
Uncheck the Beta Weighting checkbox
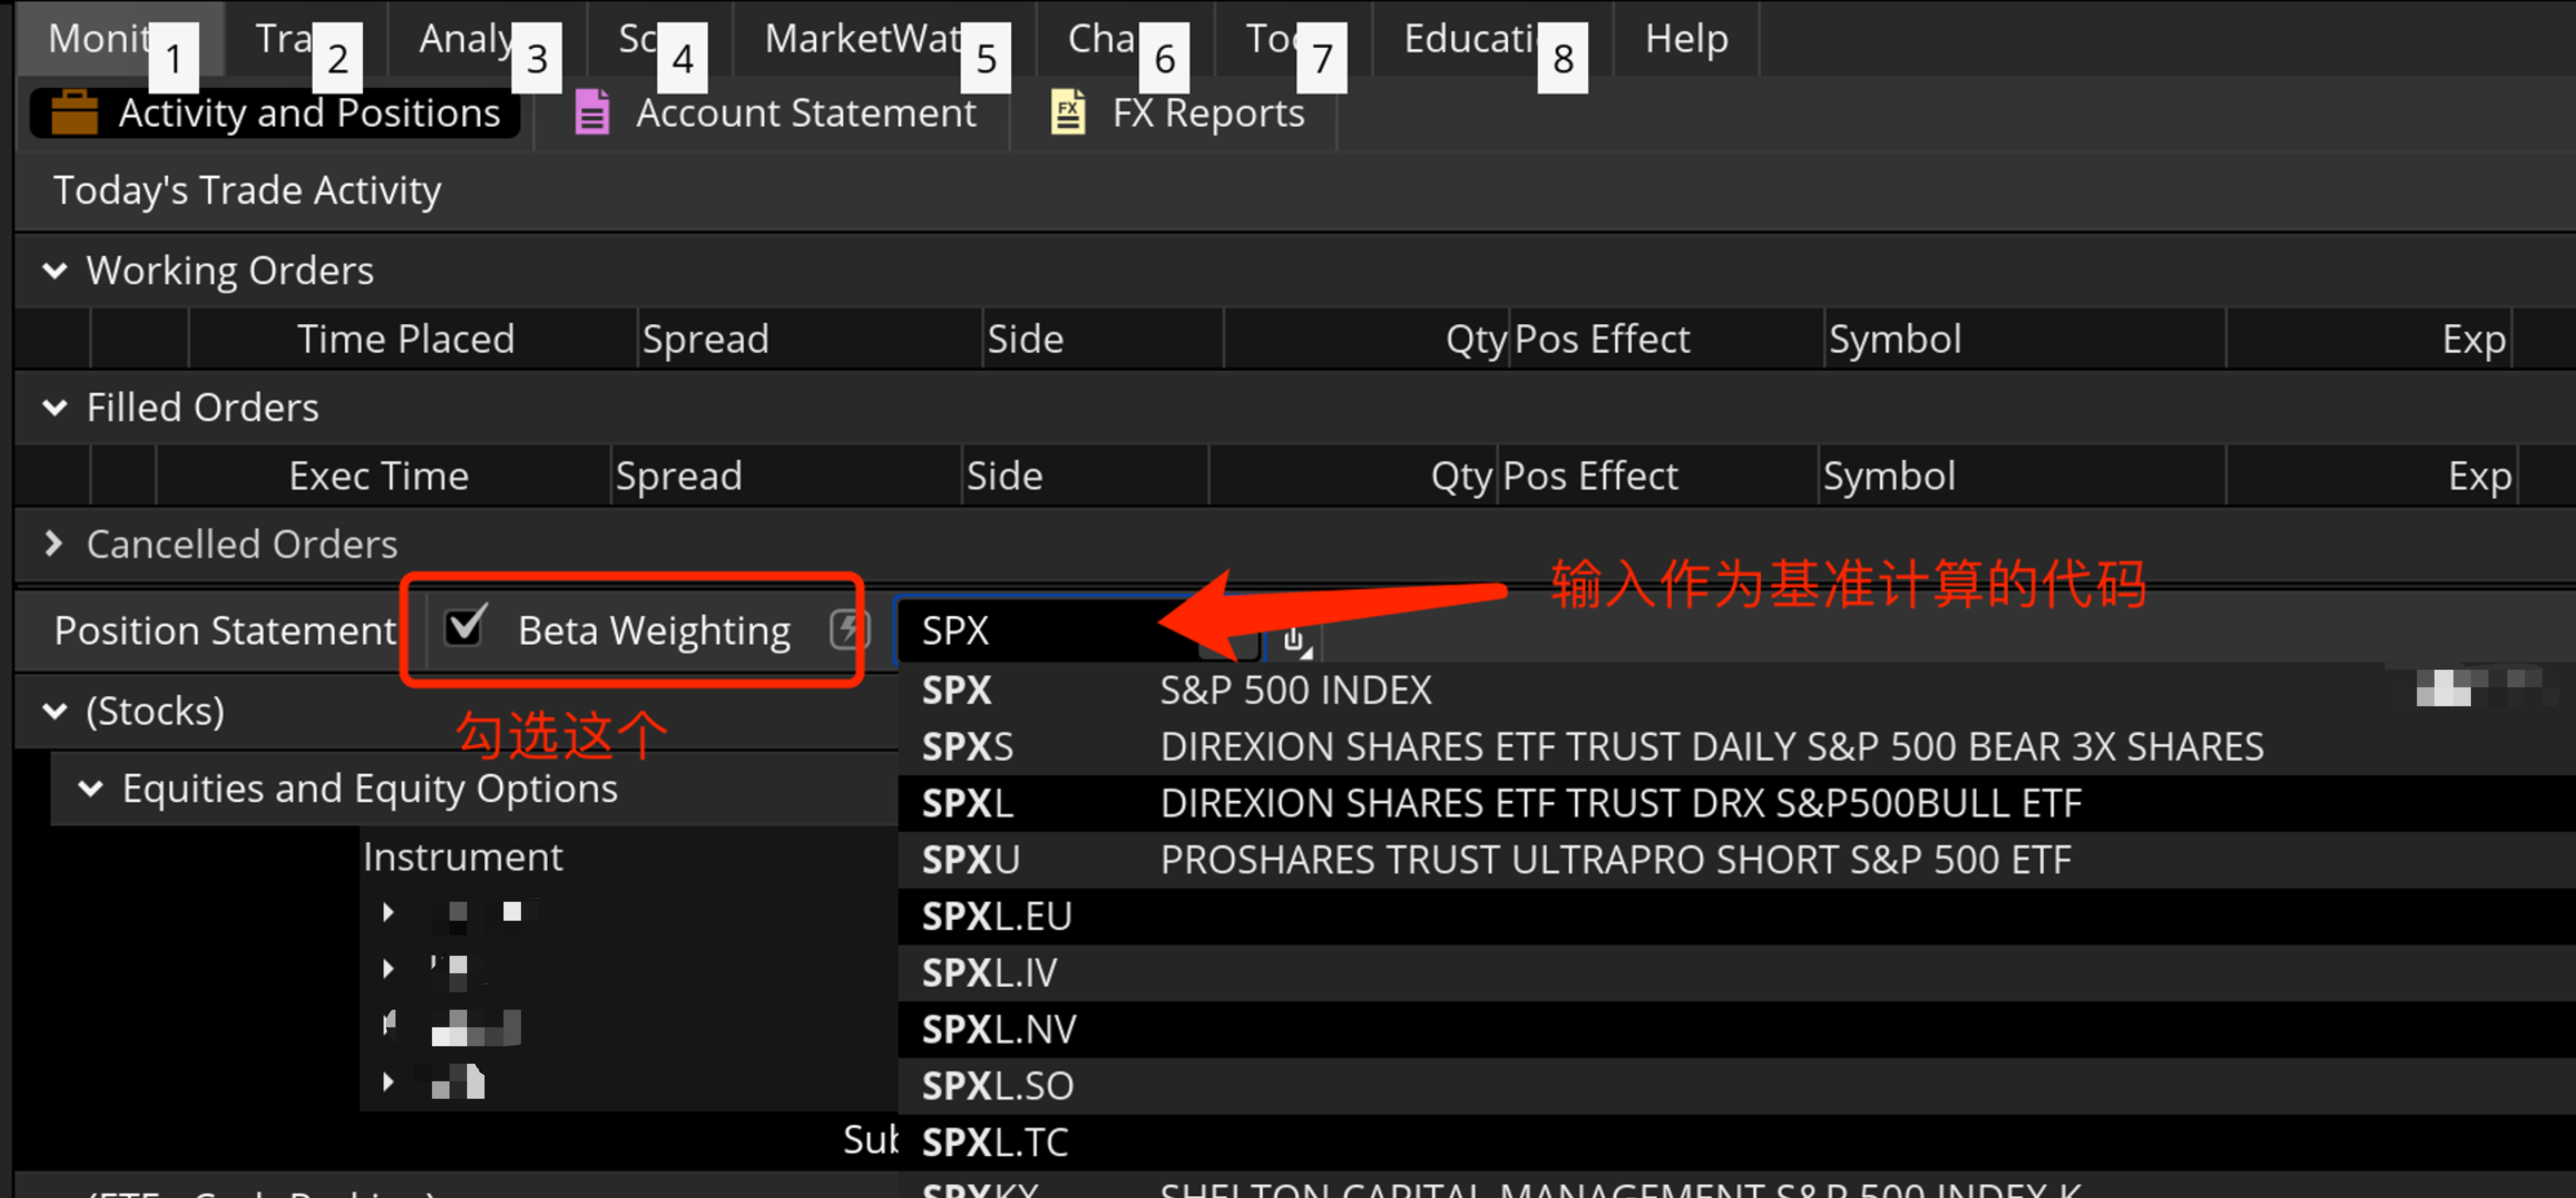click(x=465, y=628)
